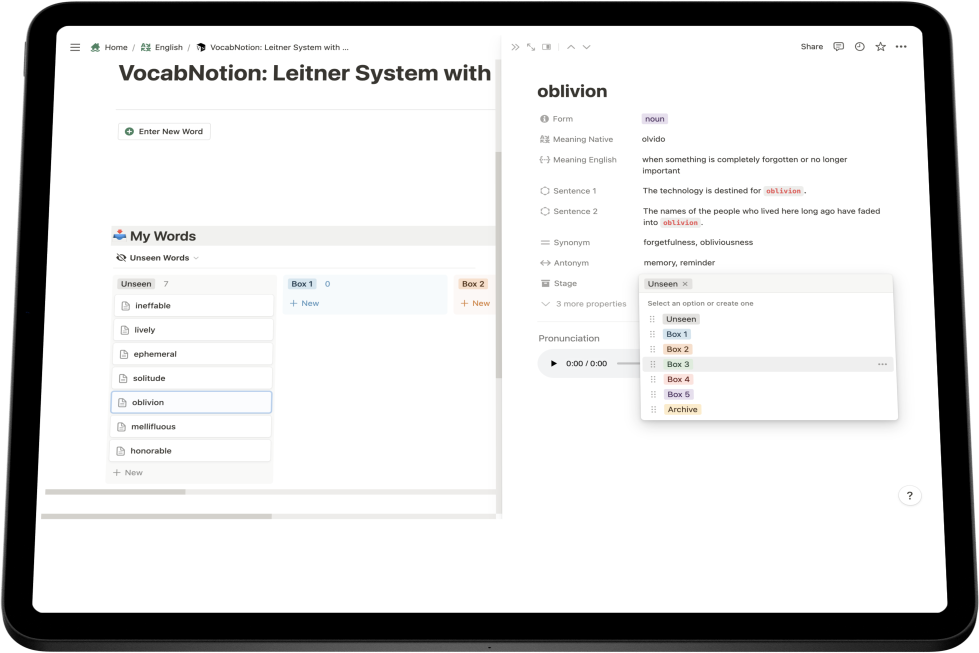This screenshot has width=979, height=653.
Task: Click the help question mark button
Action: click(x=909, y=496)
